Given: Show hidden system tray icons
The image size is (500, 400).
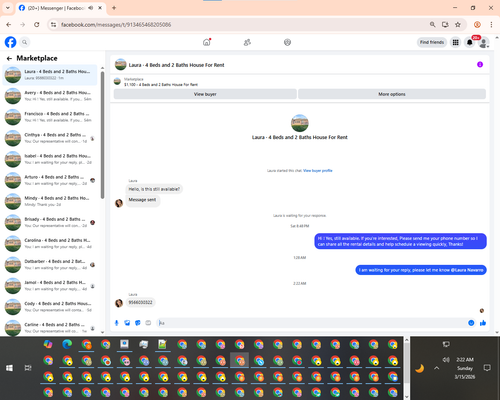Looking at the screenshot, I should point(437,368).
